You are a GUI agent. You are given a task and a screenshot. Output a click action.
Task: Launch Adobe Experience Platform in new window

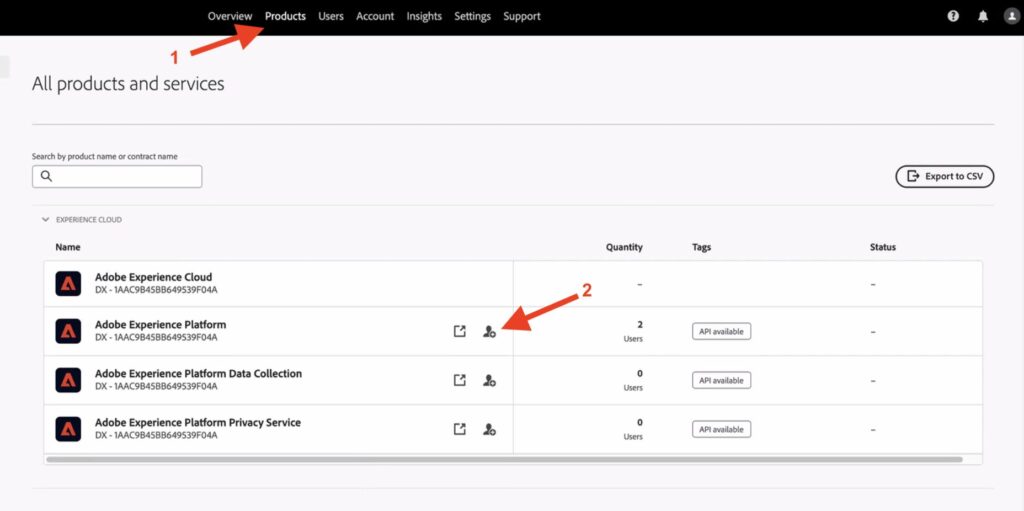(x=460, y=331)
